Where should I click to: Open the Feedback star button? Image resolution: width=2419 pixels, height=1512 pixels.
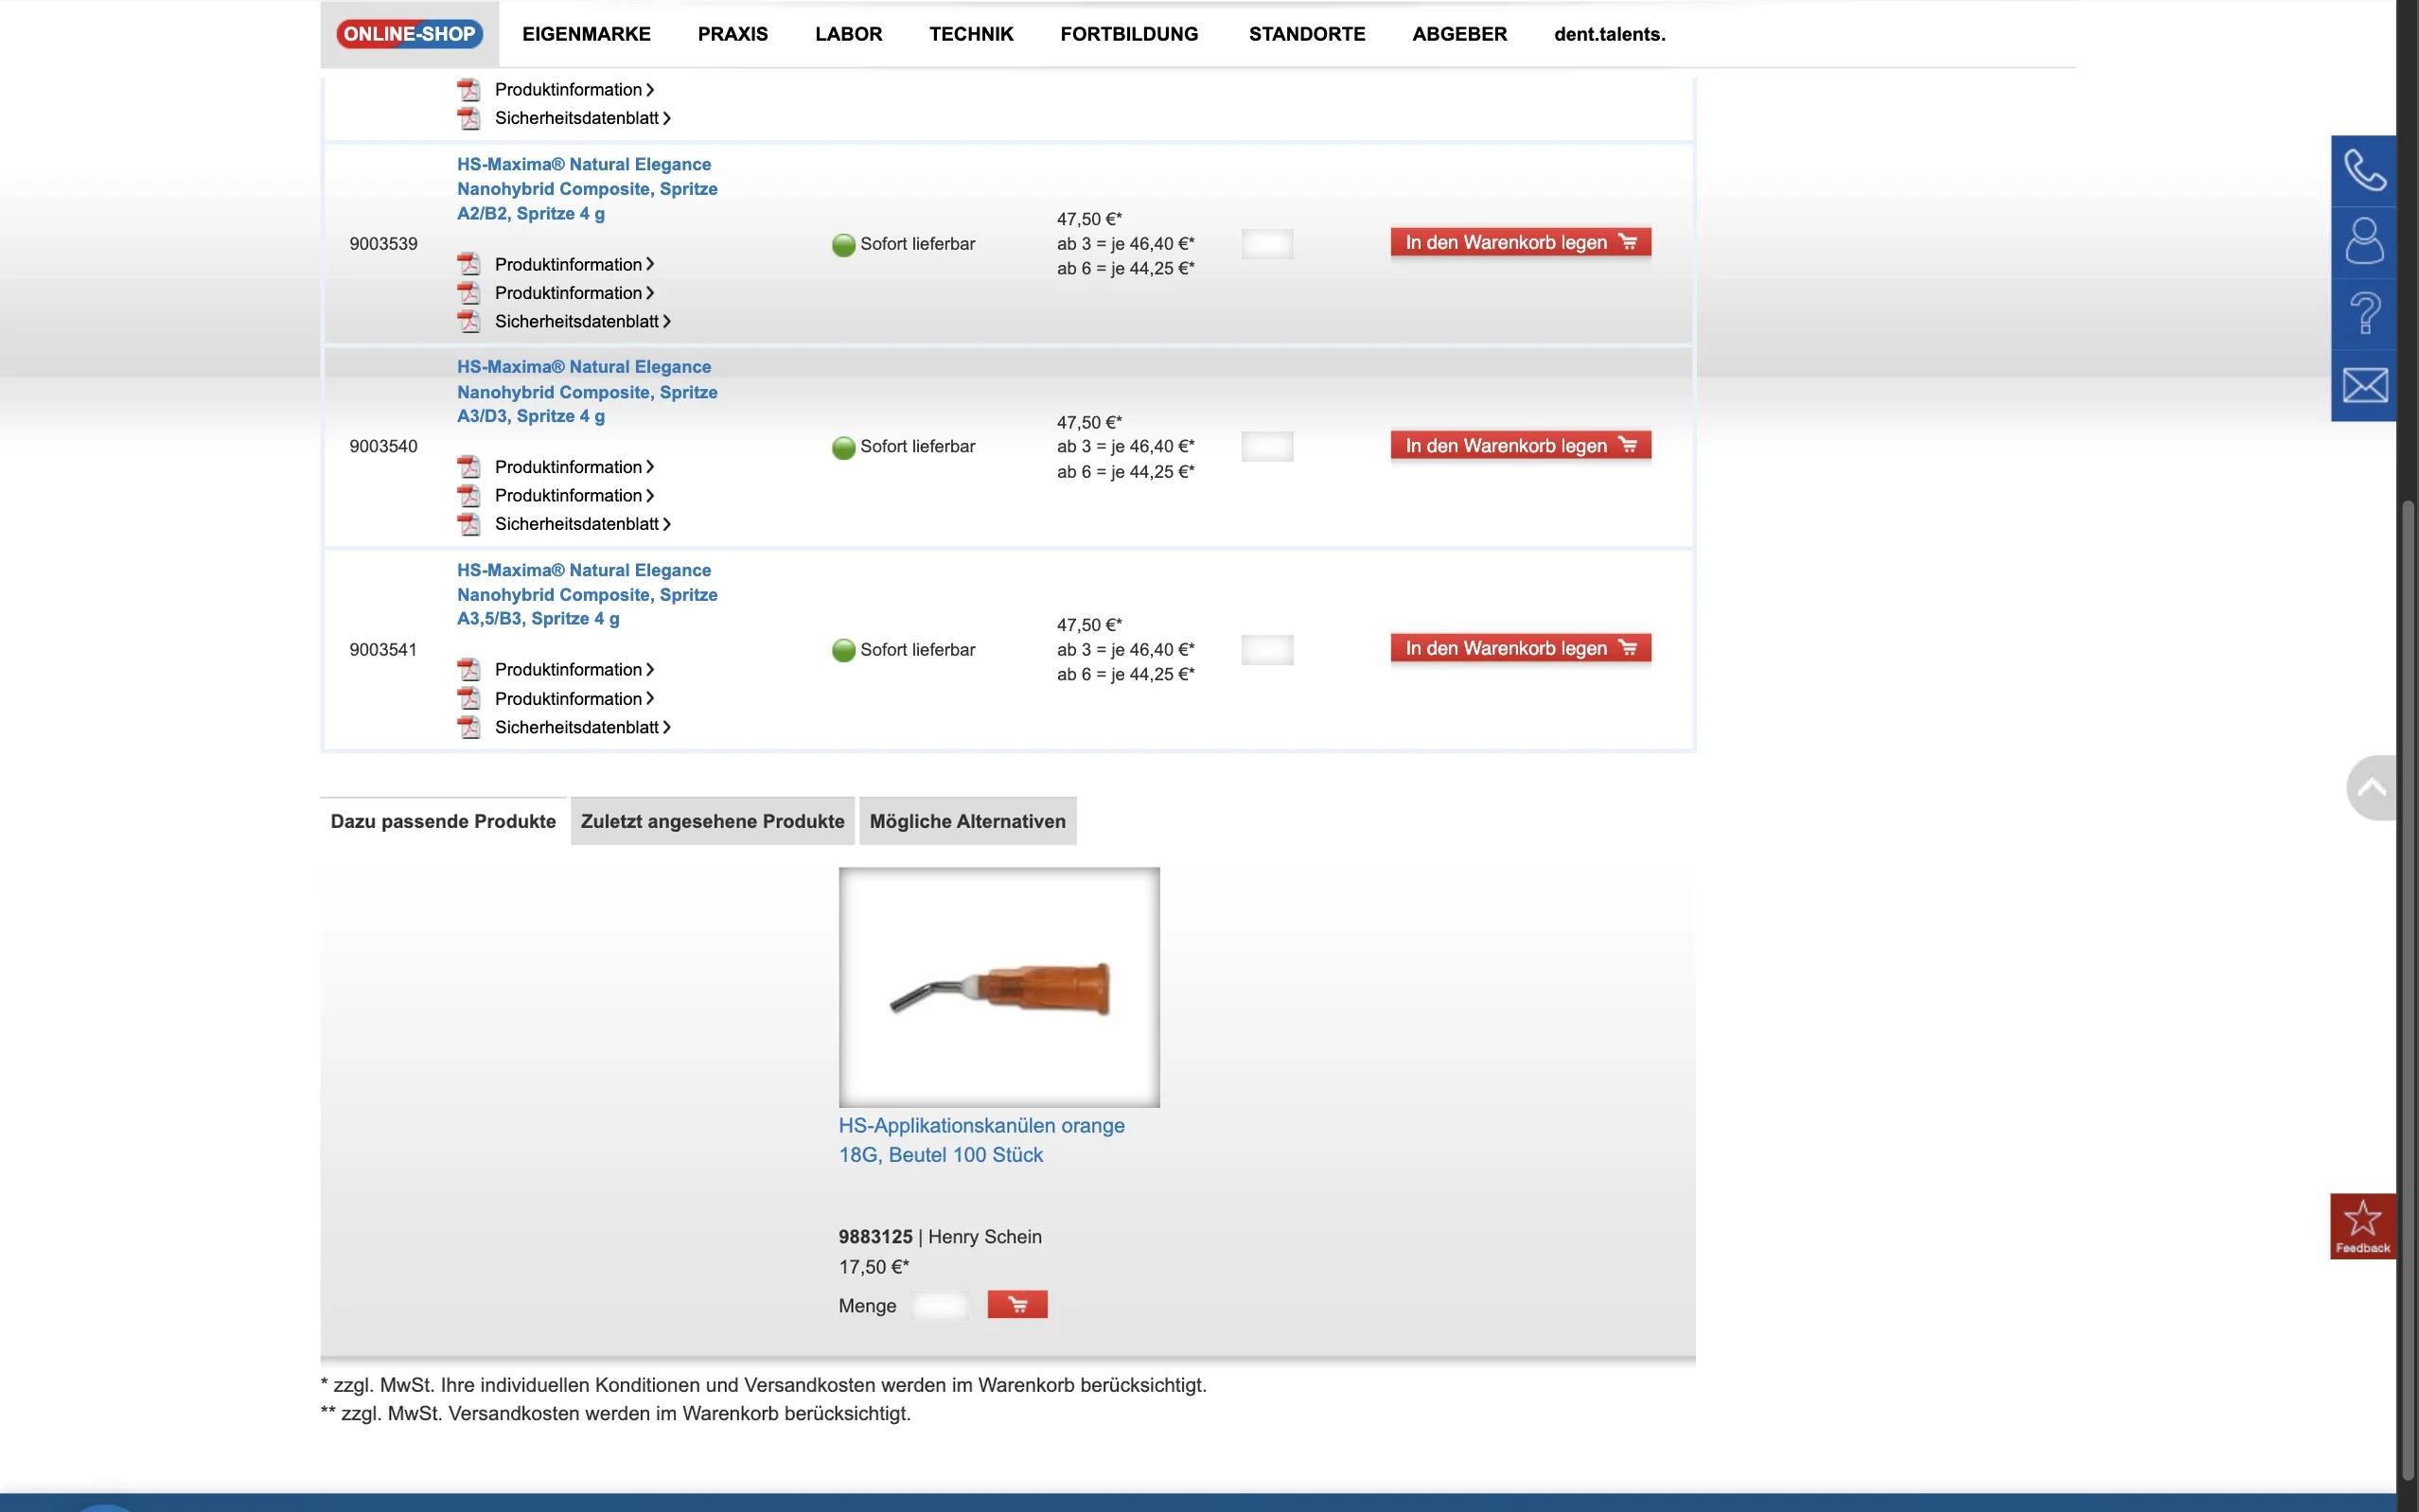tap(2362, 1226)
